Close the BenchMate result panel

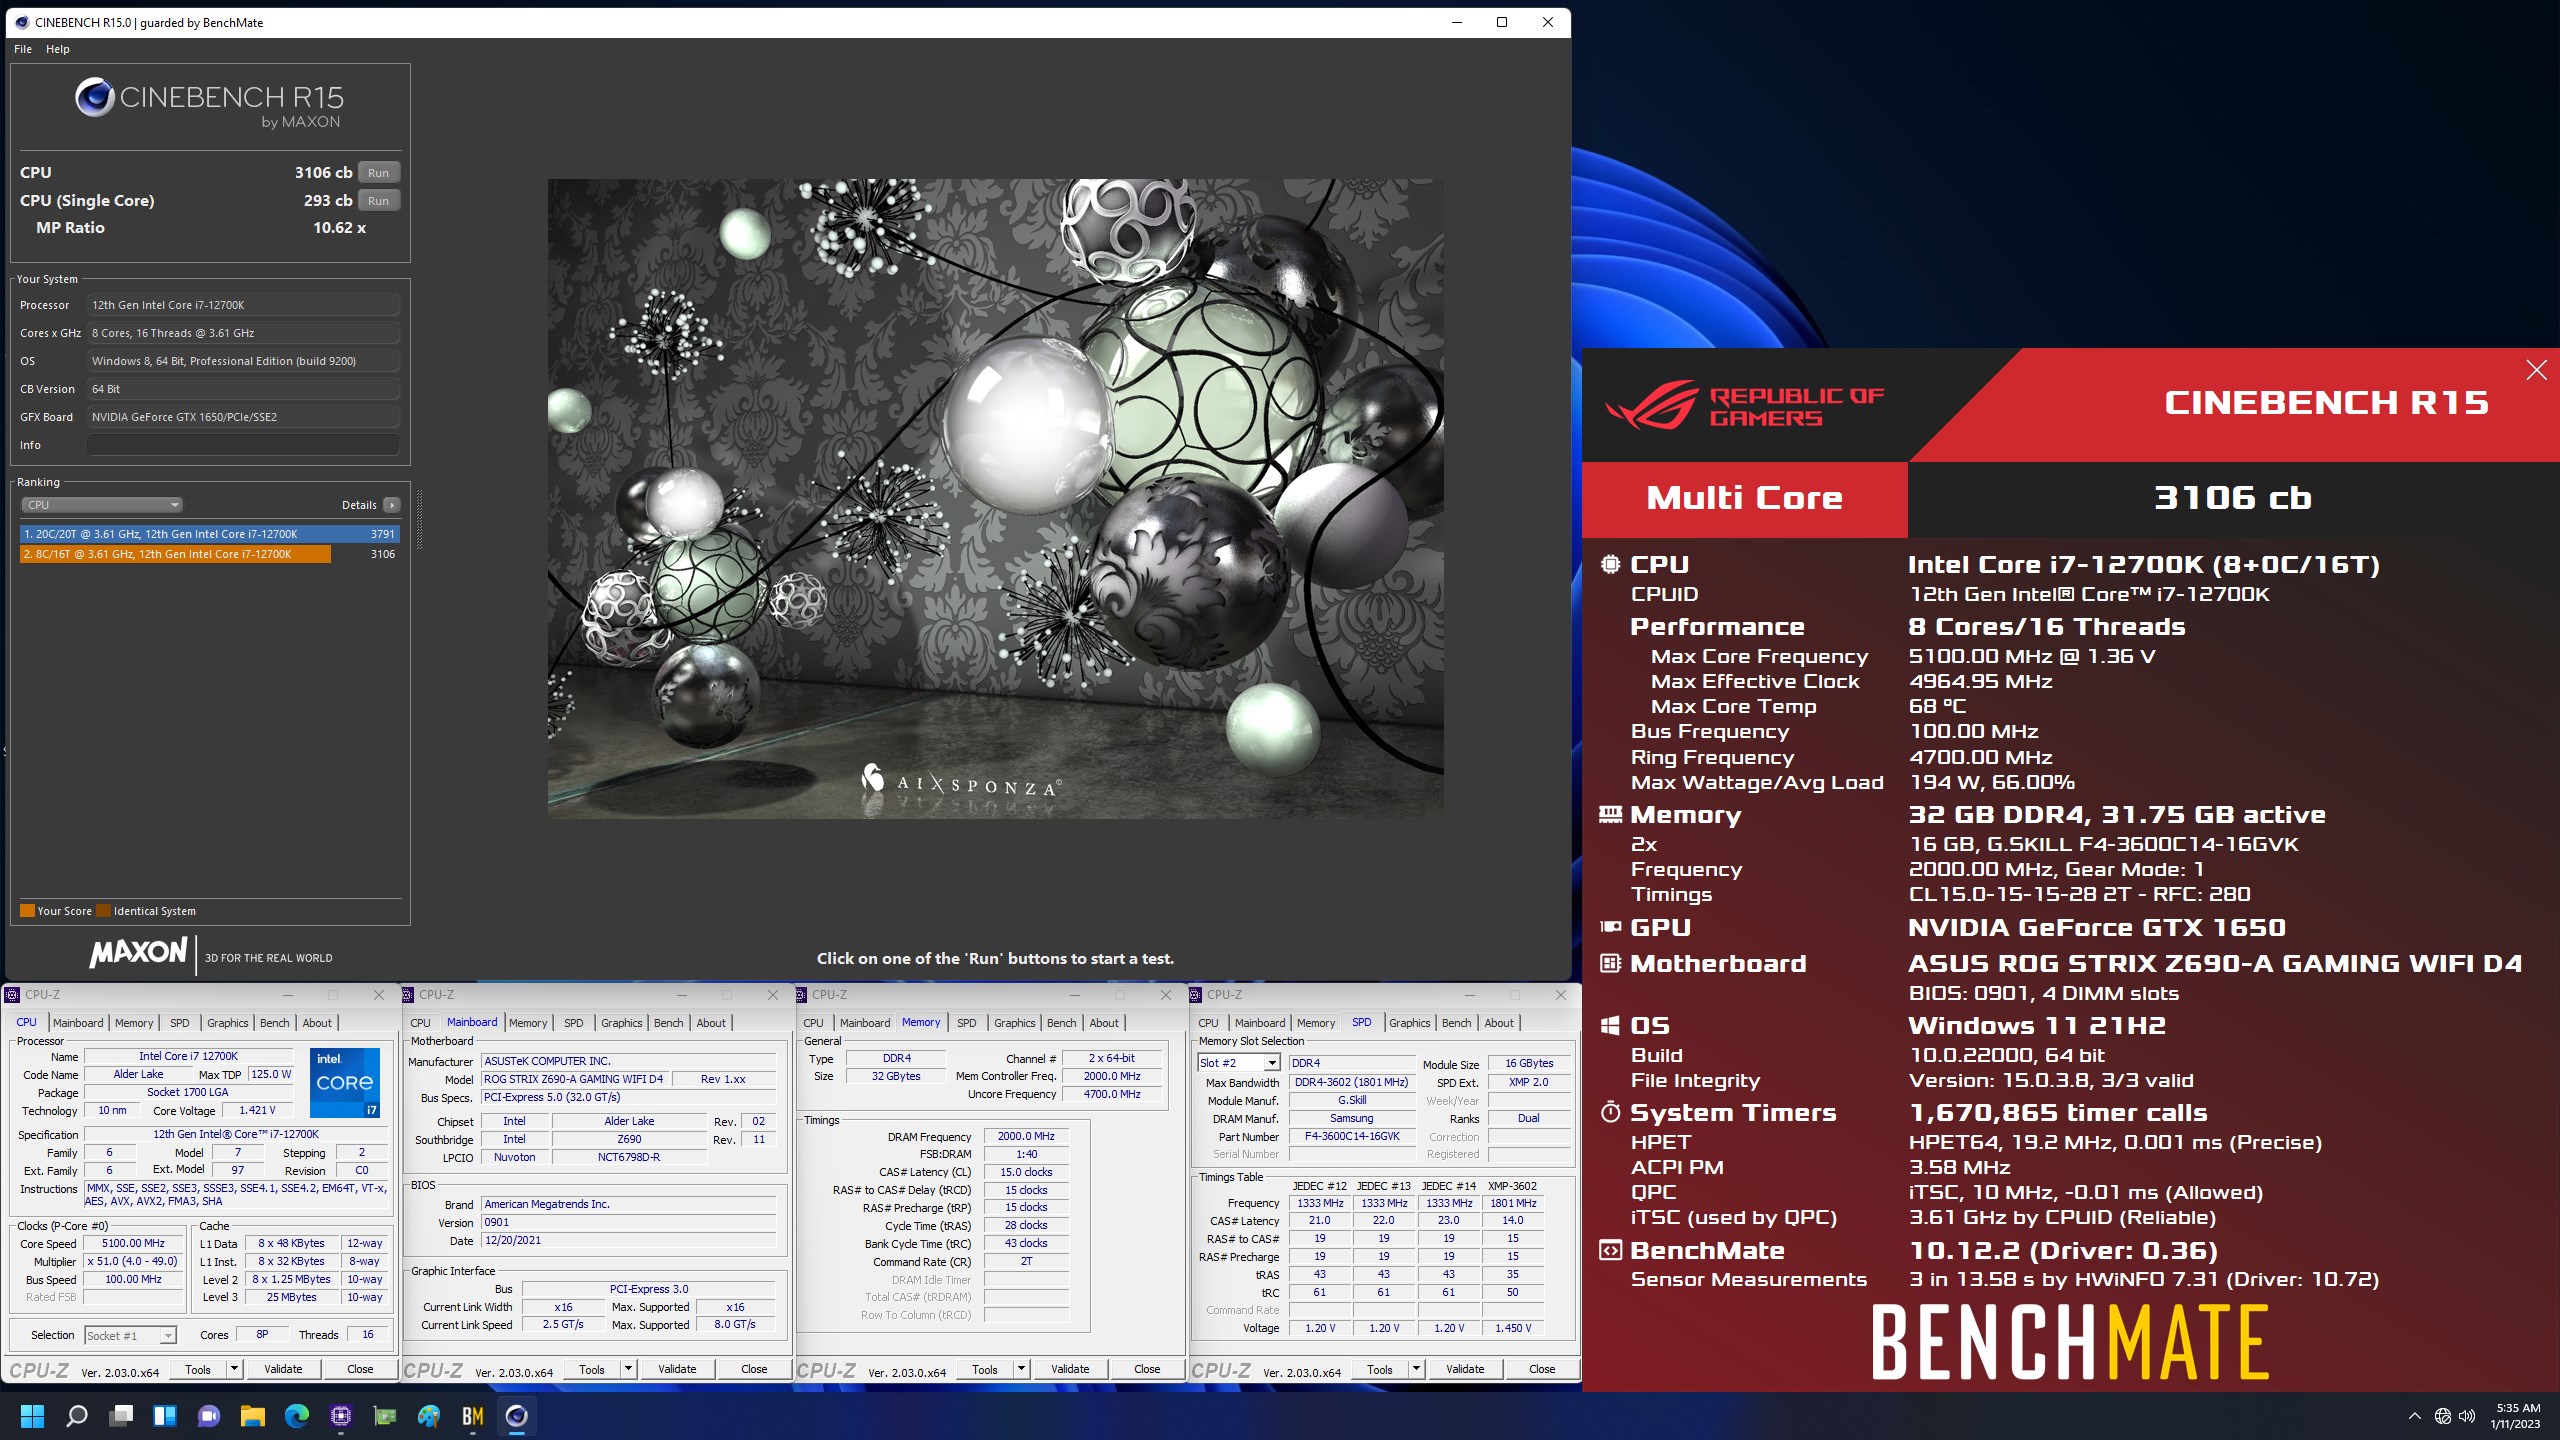click(2536, 371)
